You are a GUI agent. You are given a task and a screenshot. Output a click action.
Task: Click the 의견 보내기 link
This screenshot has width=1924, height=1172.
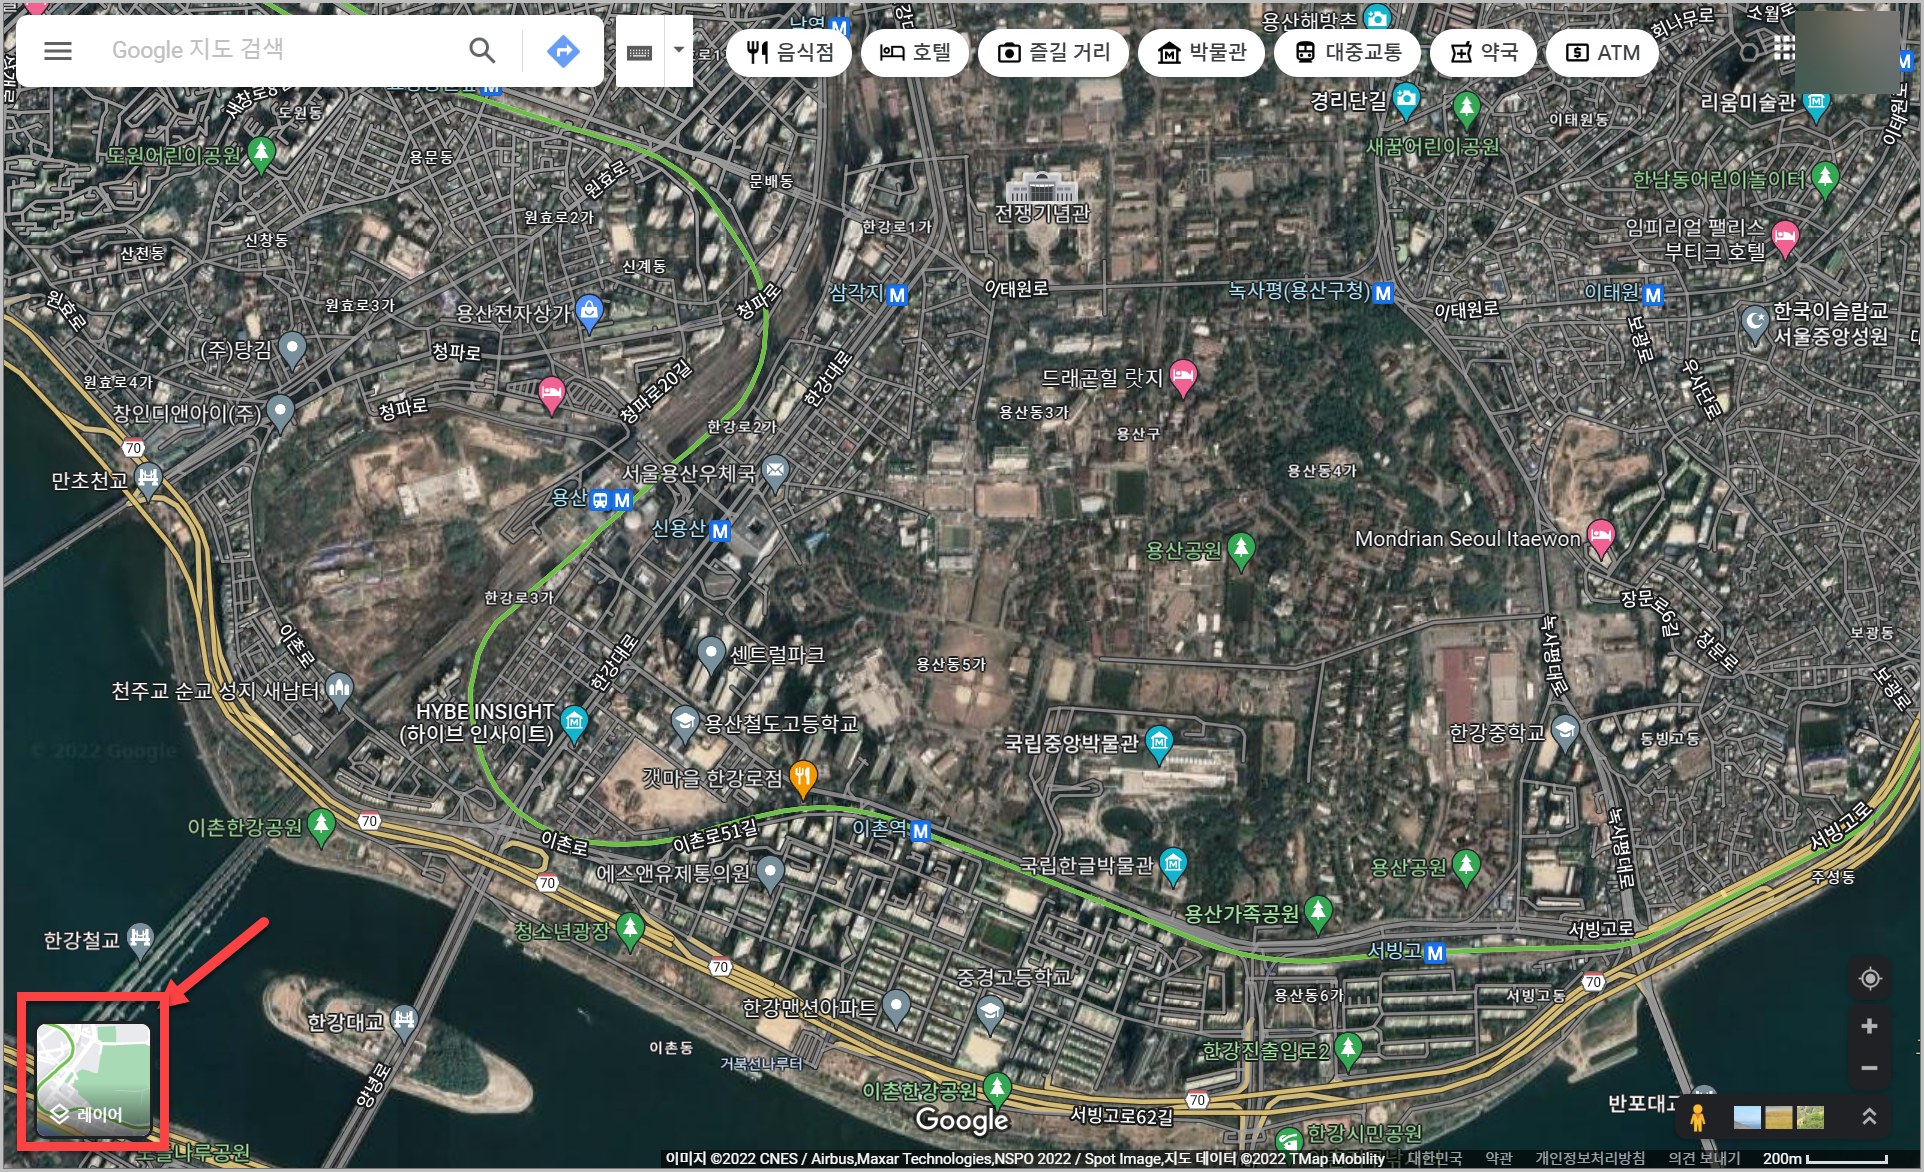point(1703,1158)
